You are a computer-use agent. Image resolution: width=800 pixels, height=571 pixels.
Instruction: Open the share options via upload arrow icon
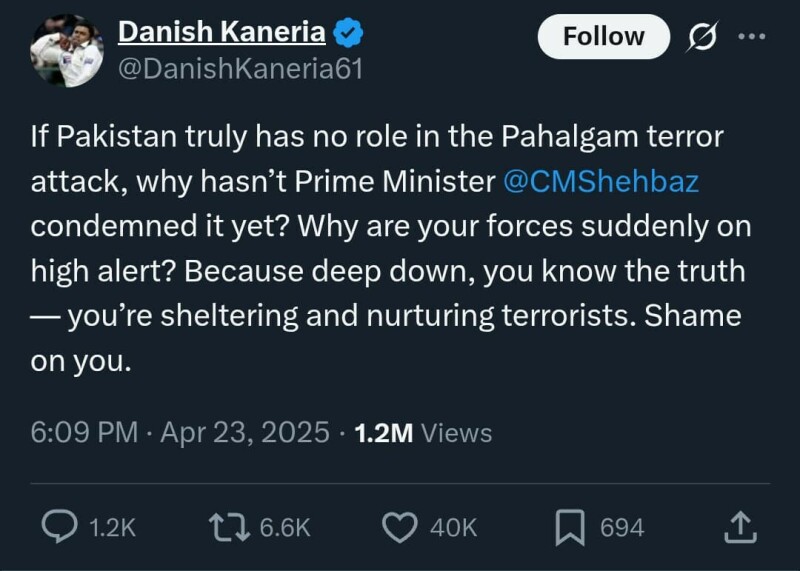click(x=736, y=527)
